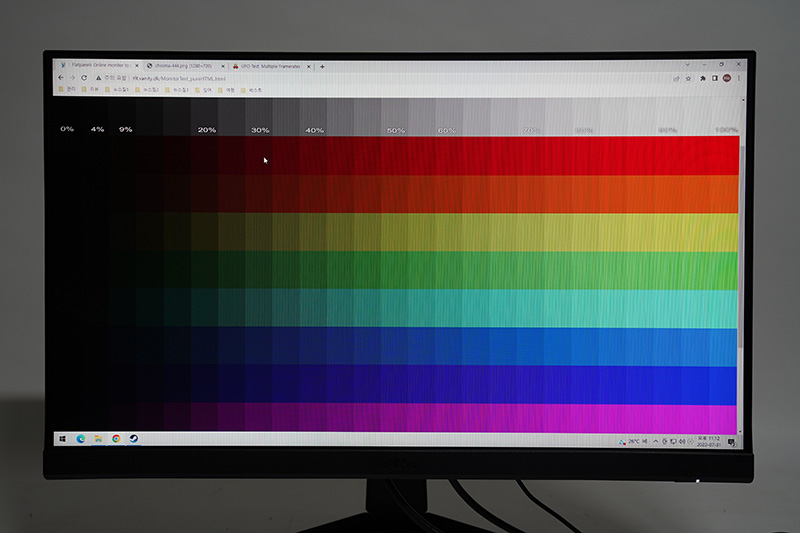Reload the monitor test page

[x=84, y=78]
